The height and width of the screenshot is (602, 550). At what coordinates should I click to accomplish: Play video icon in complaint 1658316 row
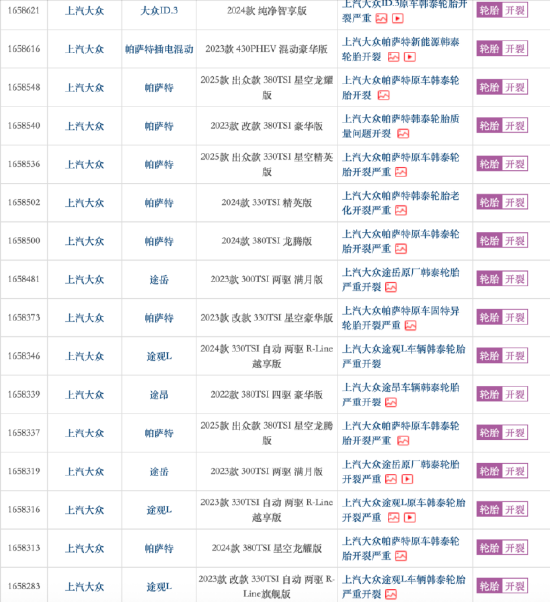coord(410,518)
